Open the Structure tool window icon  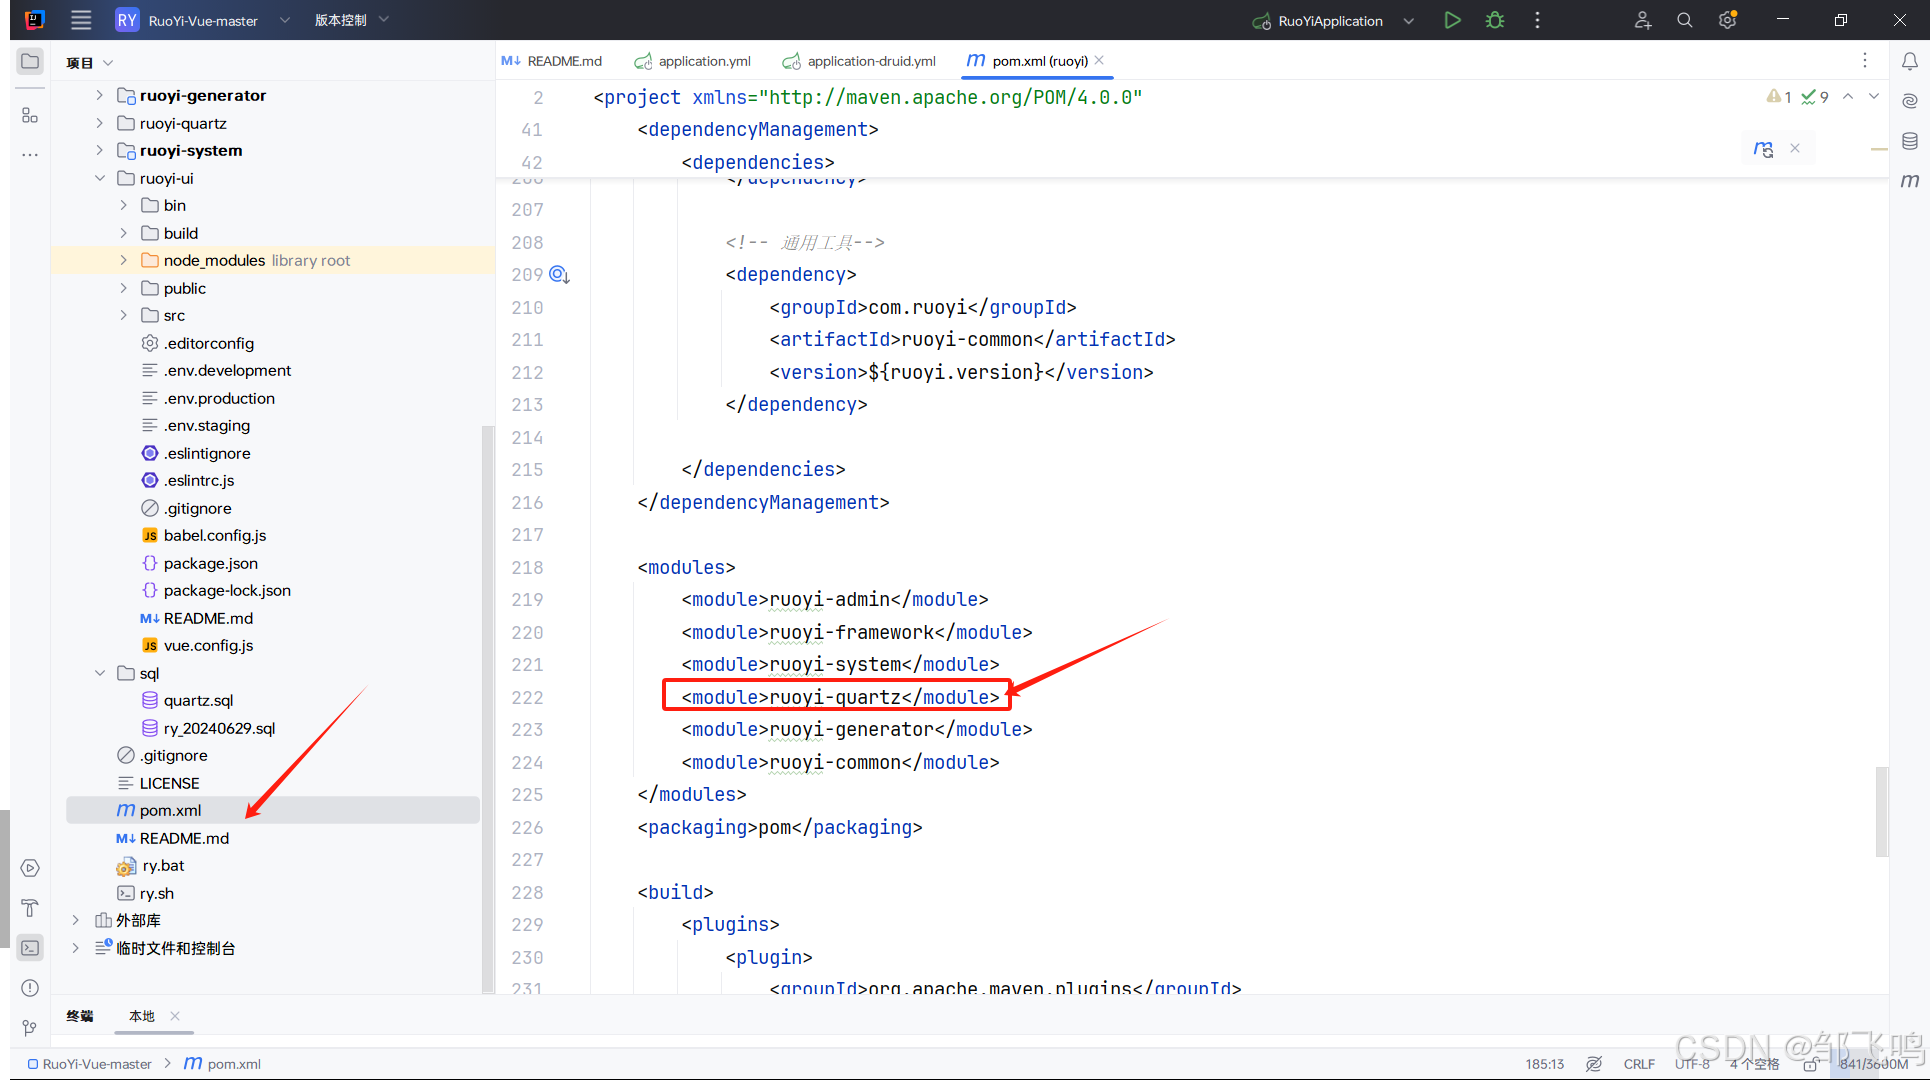pos(30,115)
